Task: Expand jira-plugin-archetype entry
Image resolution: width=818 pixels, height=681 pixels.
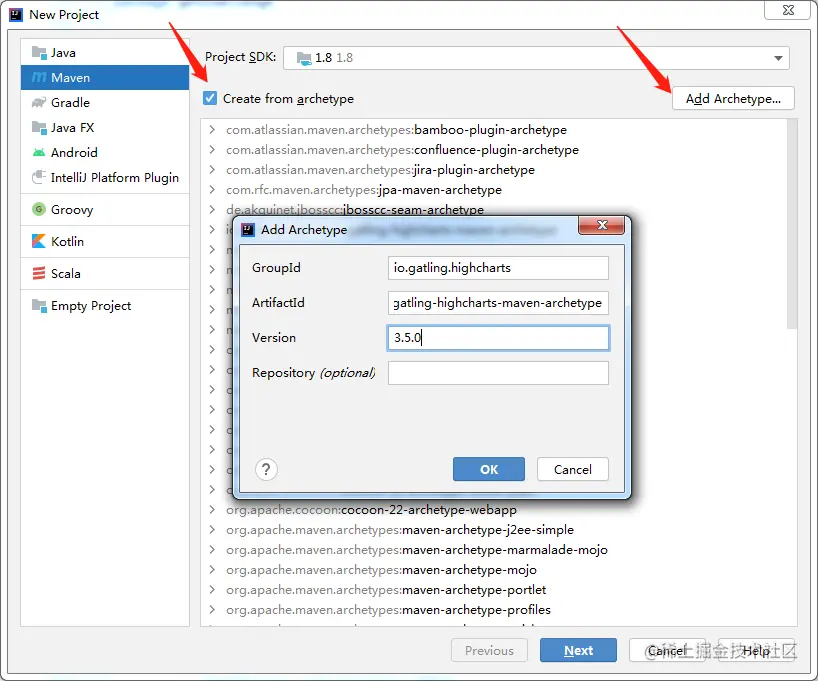Action: pos(212,170)
